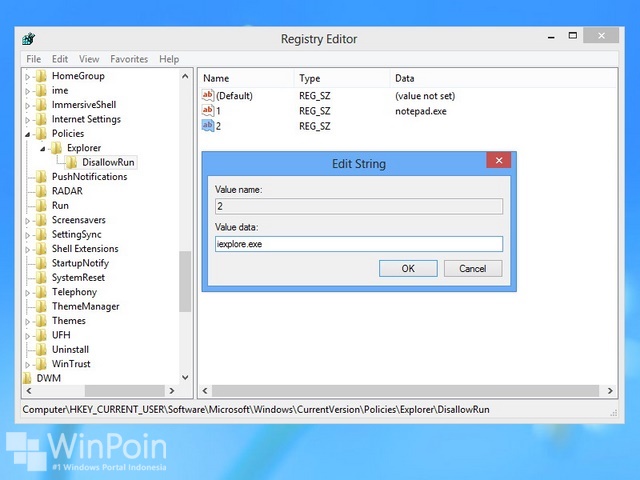Click the SystemReset folder icon

[41, 278]
